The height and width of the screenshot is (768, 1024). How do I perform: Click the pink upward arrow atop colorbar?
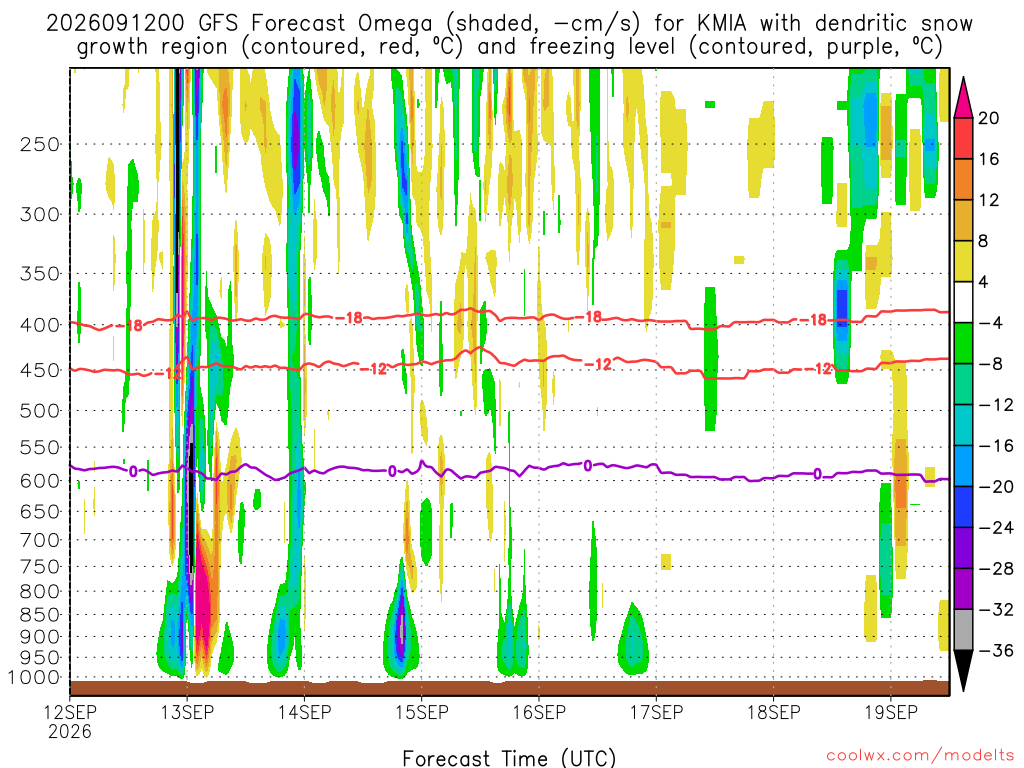963,97
